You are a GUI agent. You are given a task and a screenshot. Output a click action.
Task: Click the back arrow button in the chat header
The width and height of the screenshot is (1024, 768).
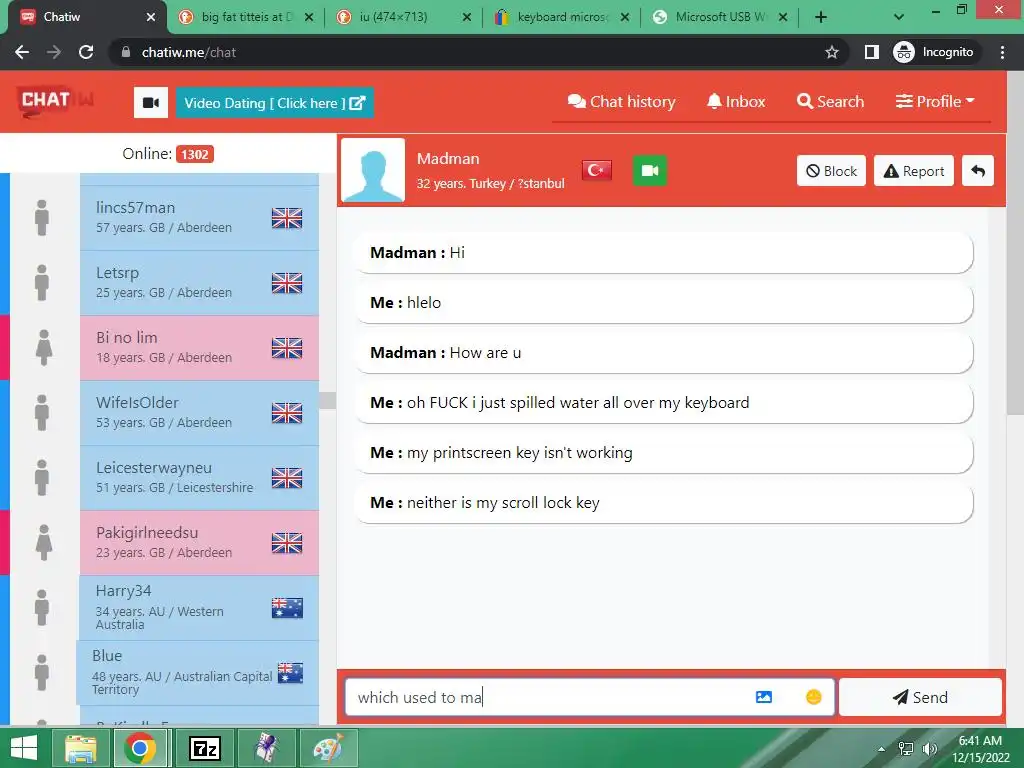click(978, 171)
